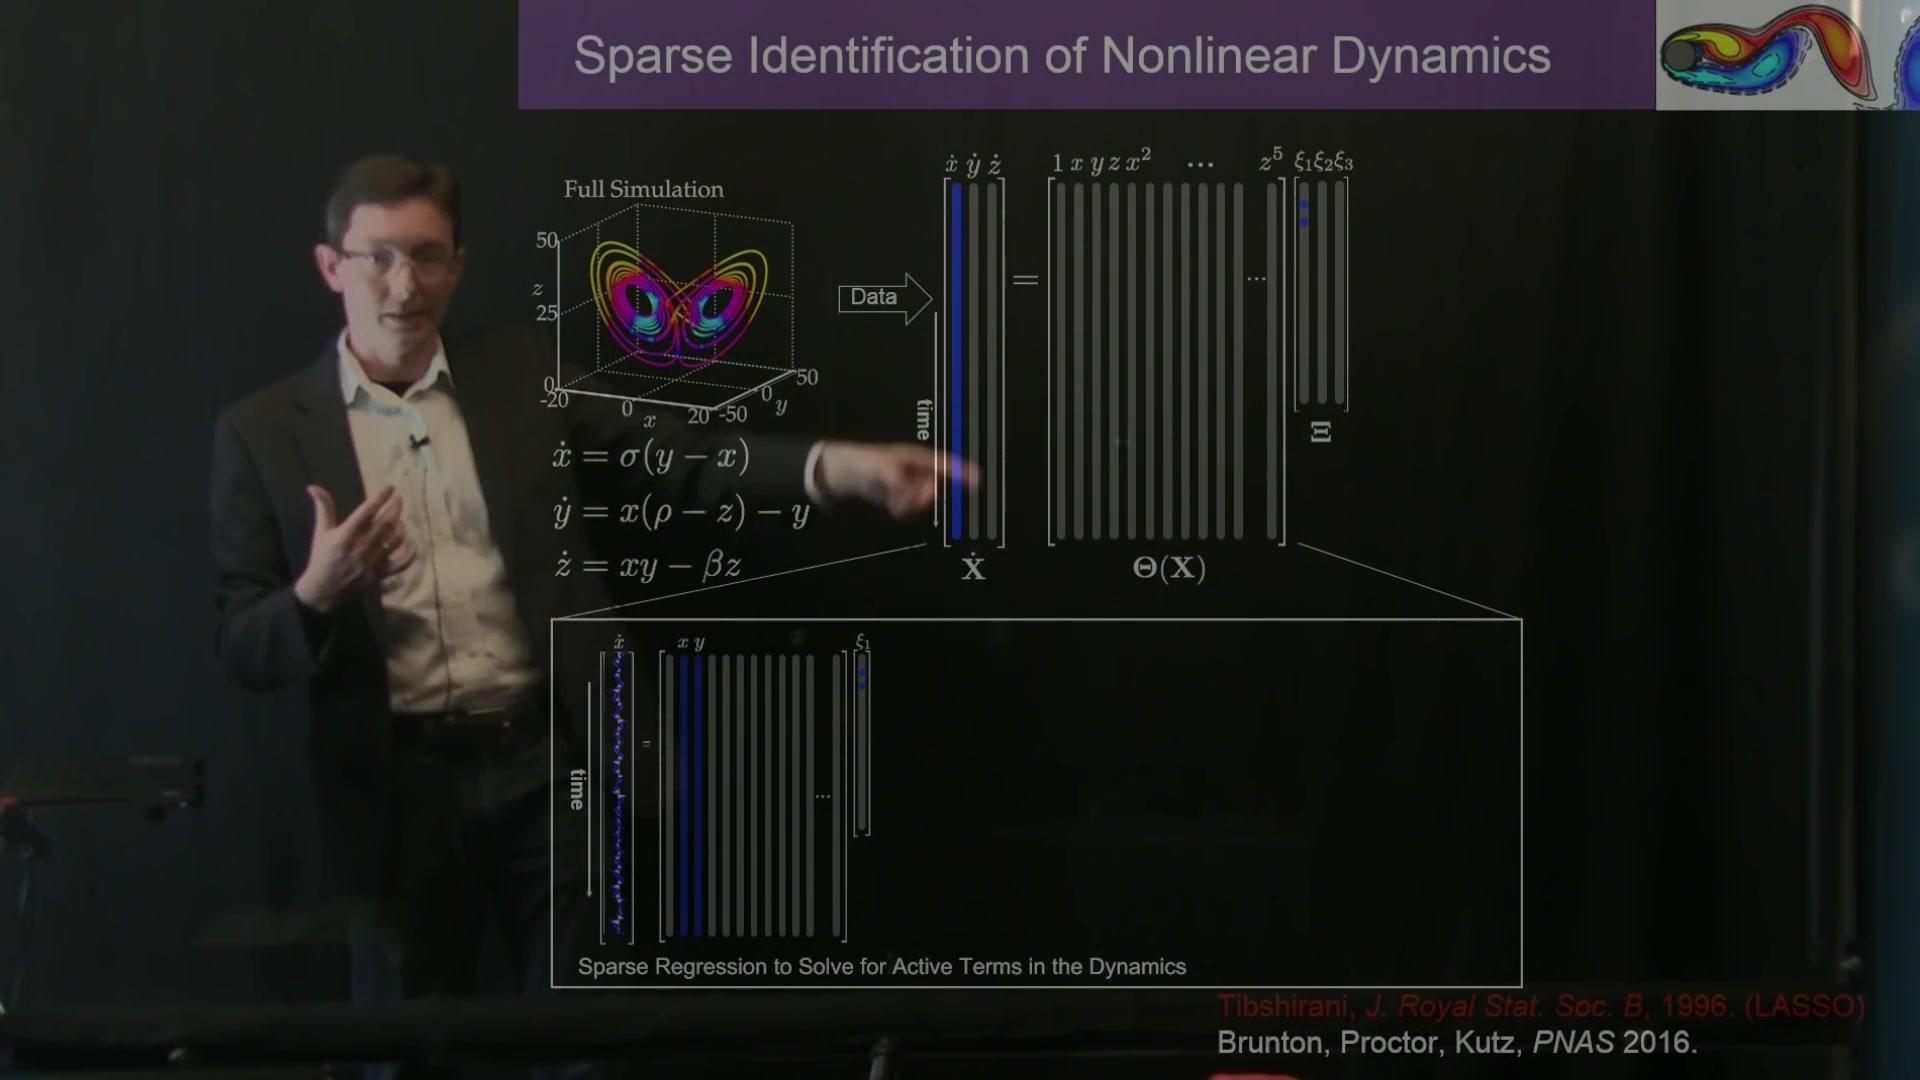
Task: Select the fluid flow vortex thumbnail in the header
Action: (x=1787, y=55)
